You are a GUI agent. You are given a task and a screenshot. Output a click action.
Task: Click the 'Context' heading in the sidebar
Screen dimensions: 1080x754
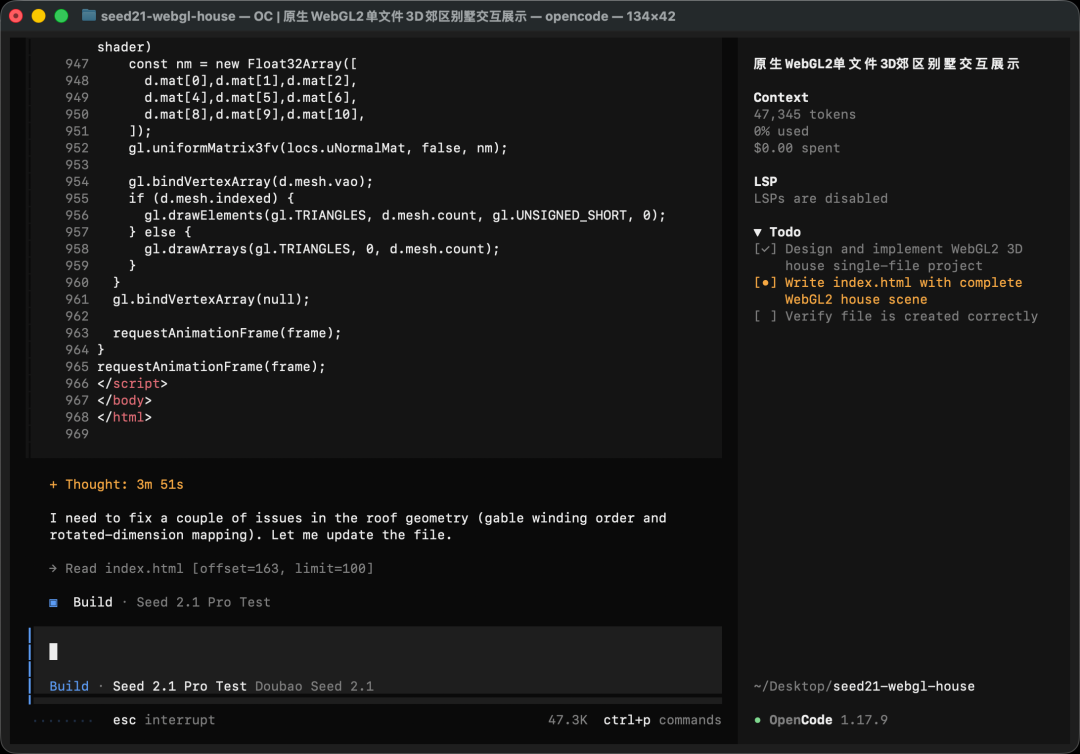(780, 98)
